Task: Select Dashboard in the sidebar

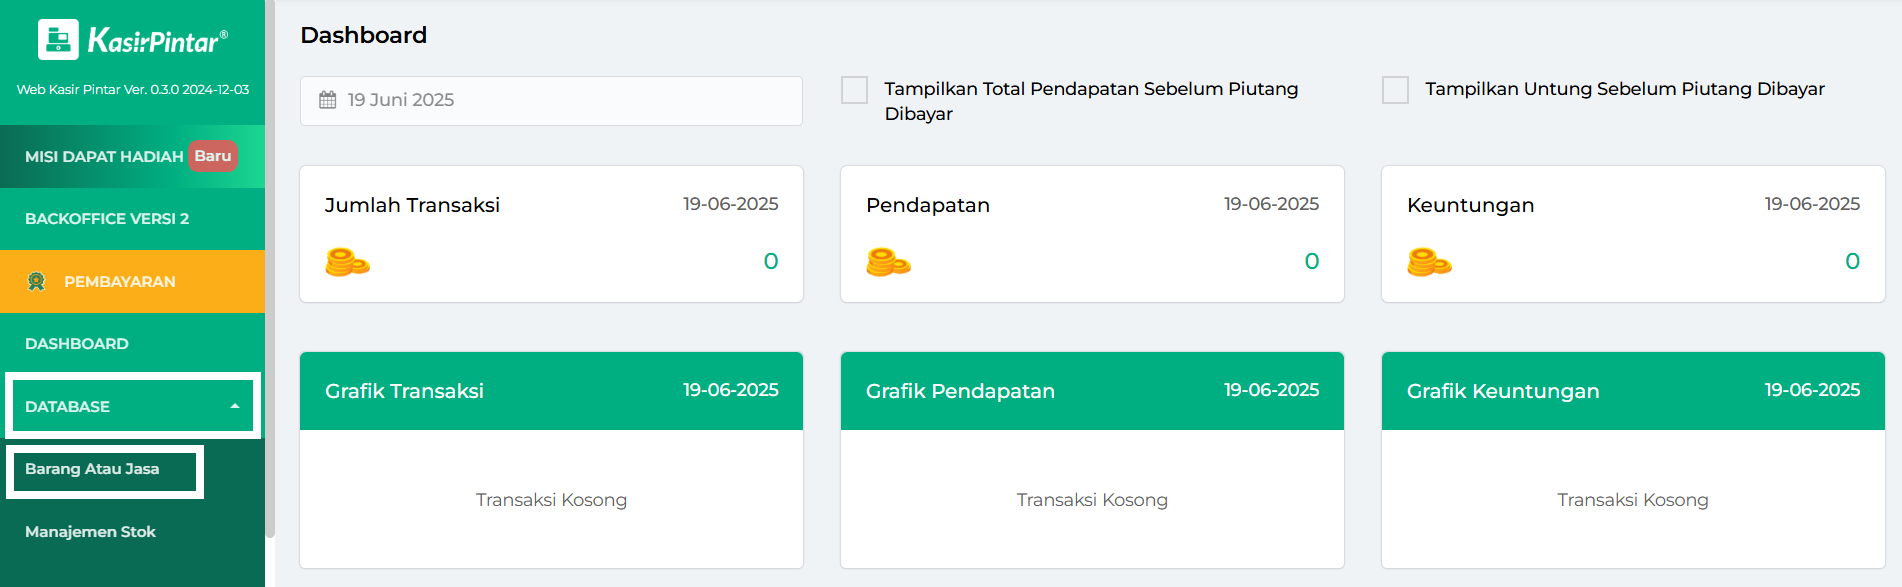Action: tap(77, 343)
